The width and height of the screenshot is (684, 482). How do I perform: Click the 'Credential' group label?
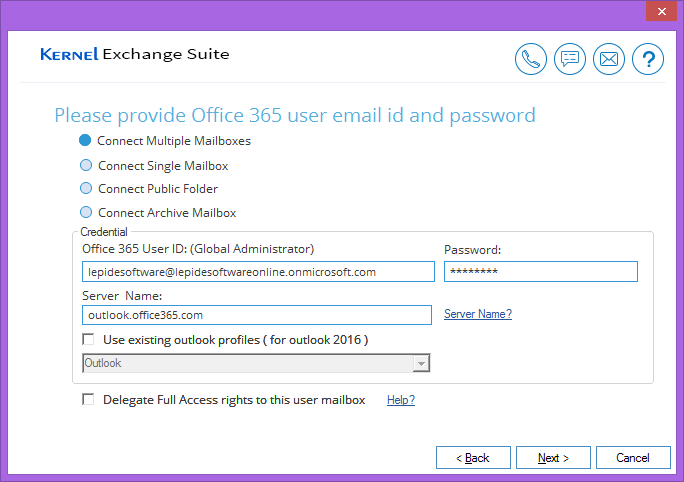pos(104,232)
